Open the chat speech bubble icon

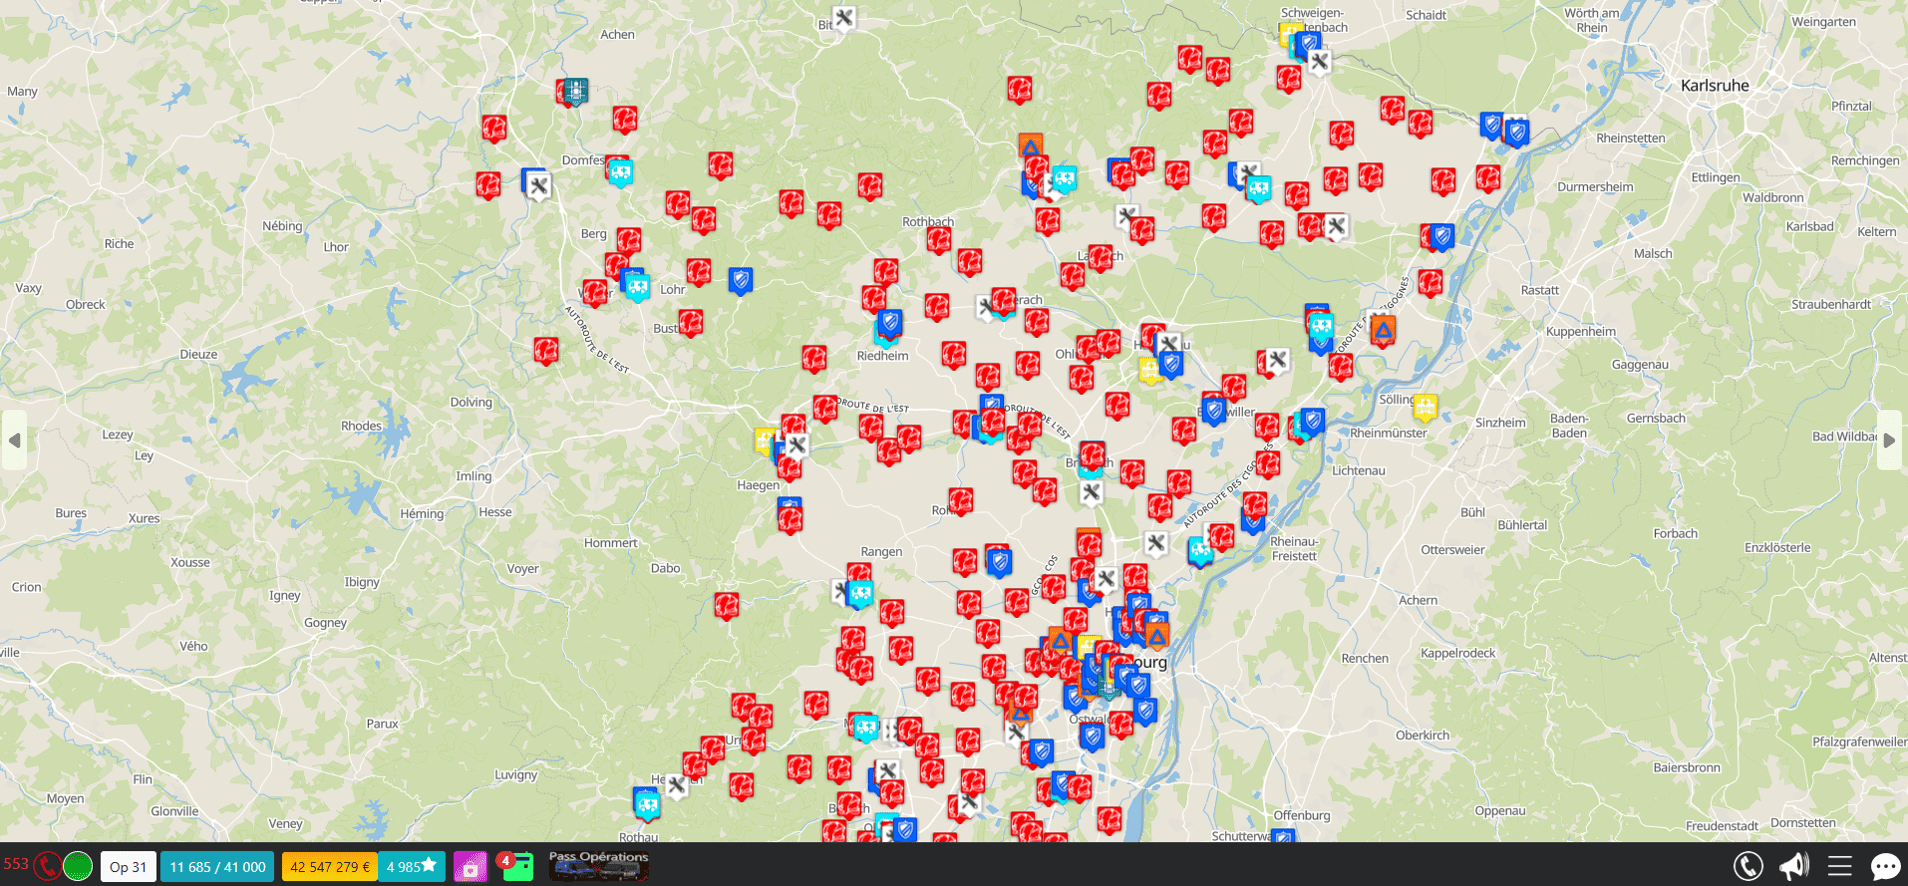pos(1885,866)
